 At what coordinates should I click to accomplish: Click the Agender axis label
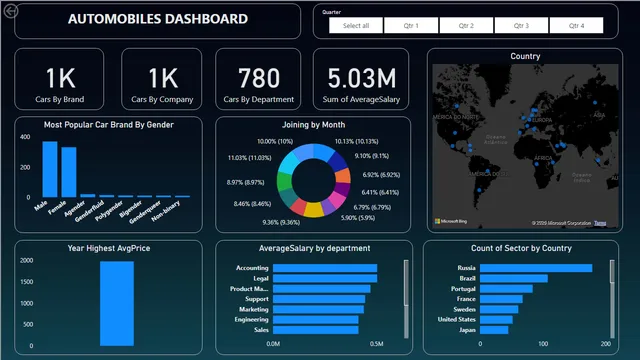click(x=75, y=208)
